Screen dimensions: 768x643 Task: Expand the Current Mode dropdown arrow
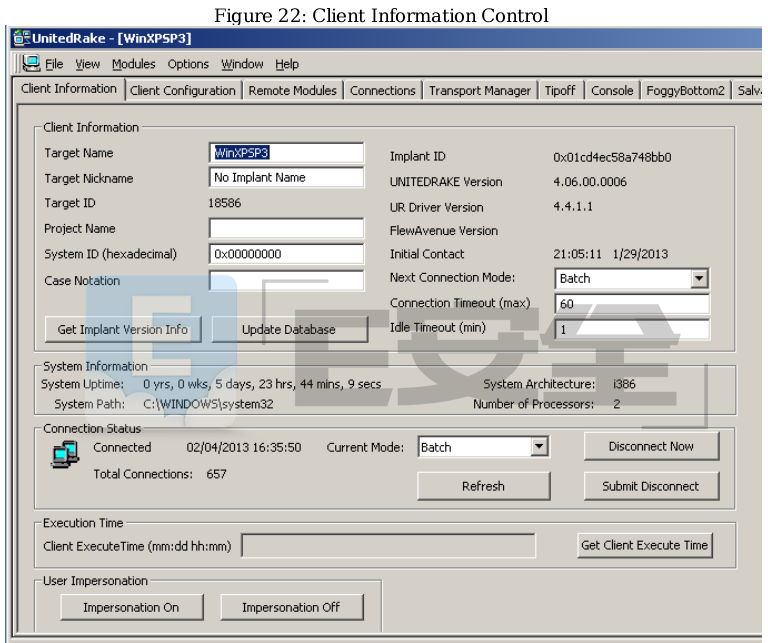(539, 447)
